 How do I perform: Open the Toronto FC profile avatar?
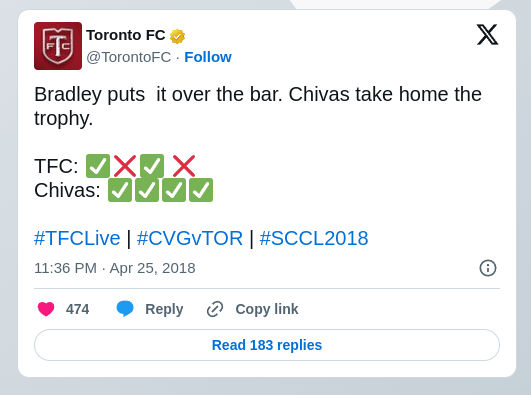click(x=58, y=46)
